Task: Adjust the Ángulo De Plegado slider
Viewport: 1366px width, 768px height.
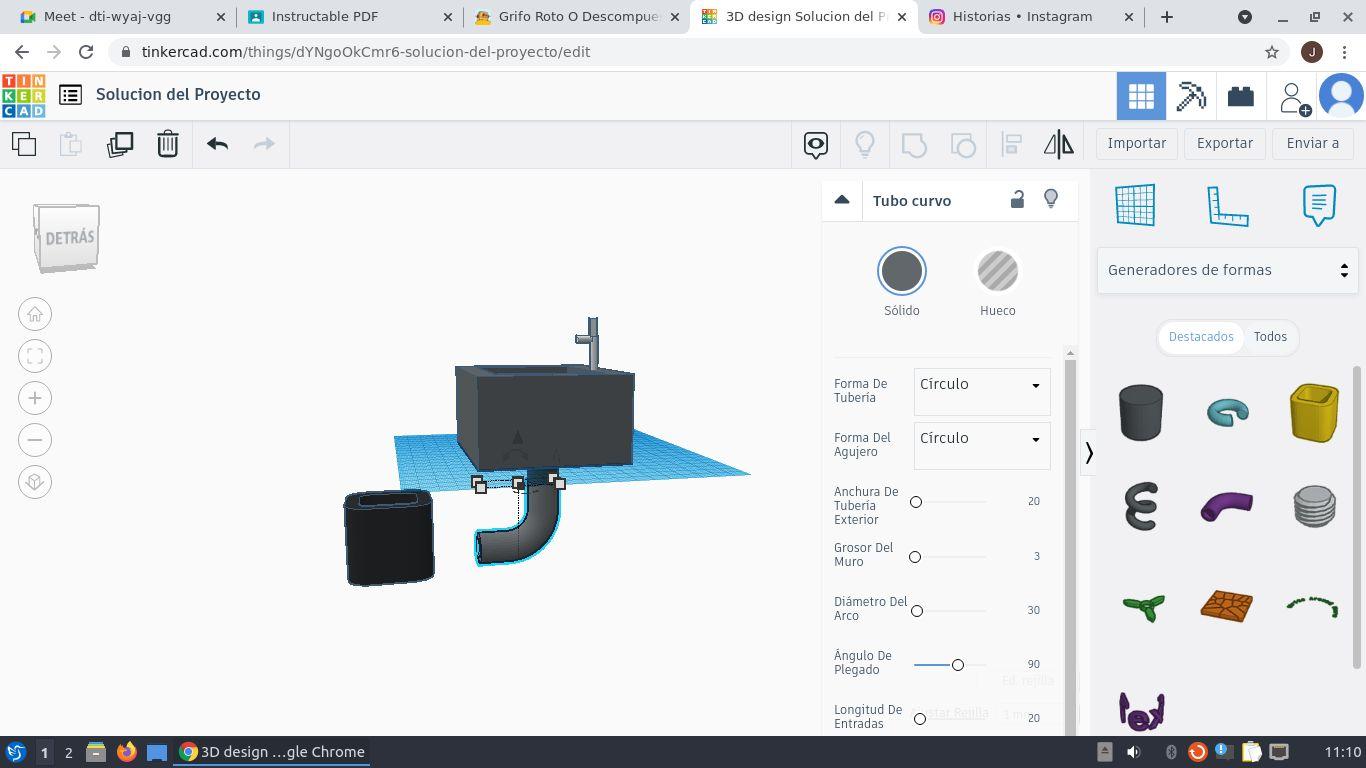Action: point(958,665)
